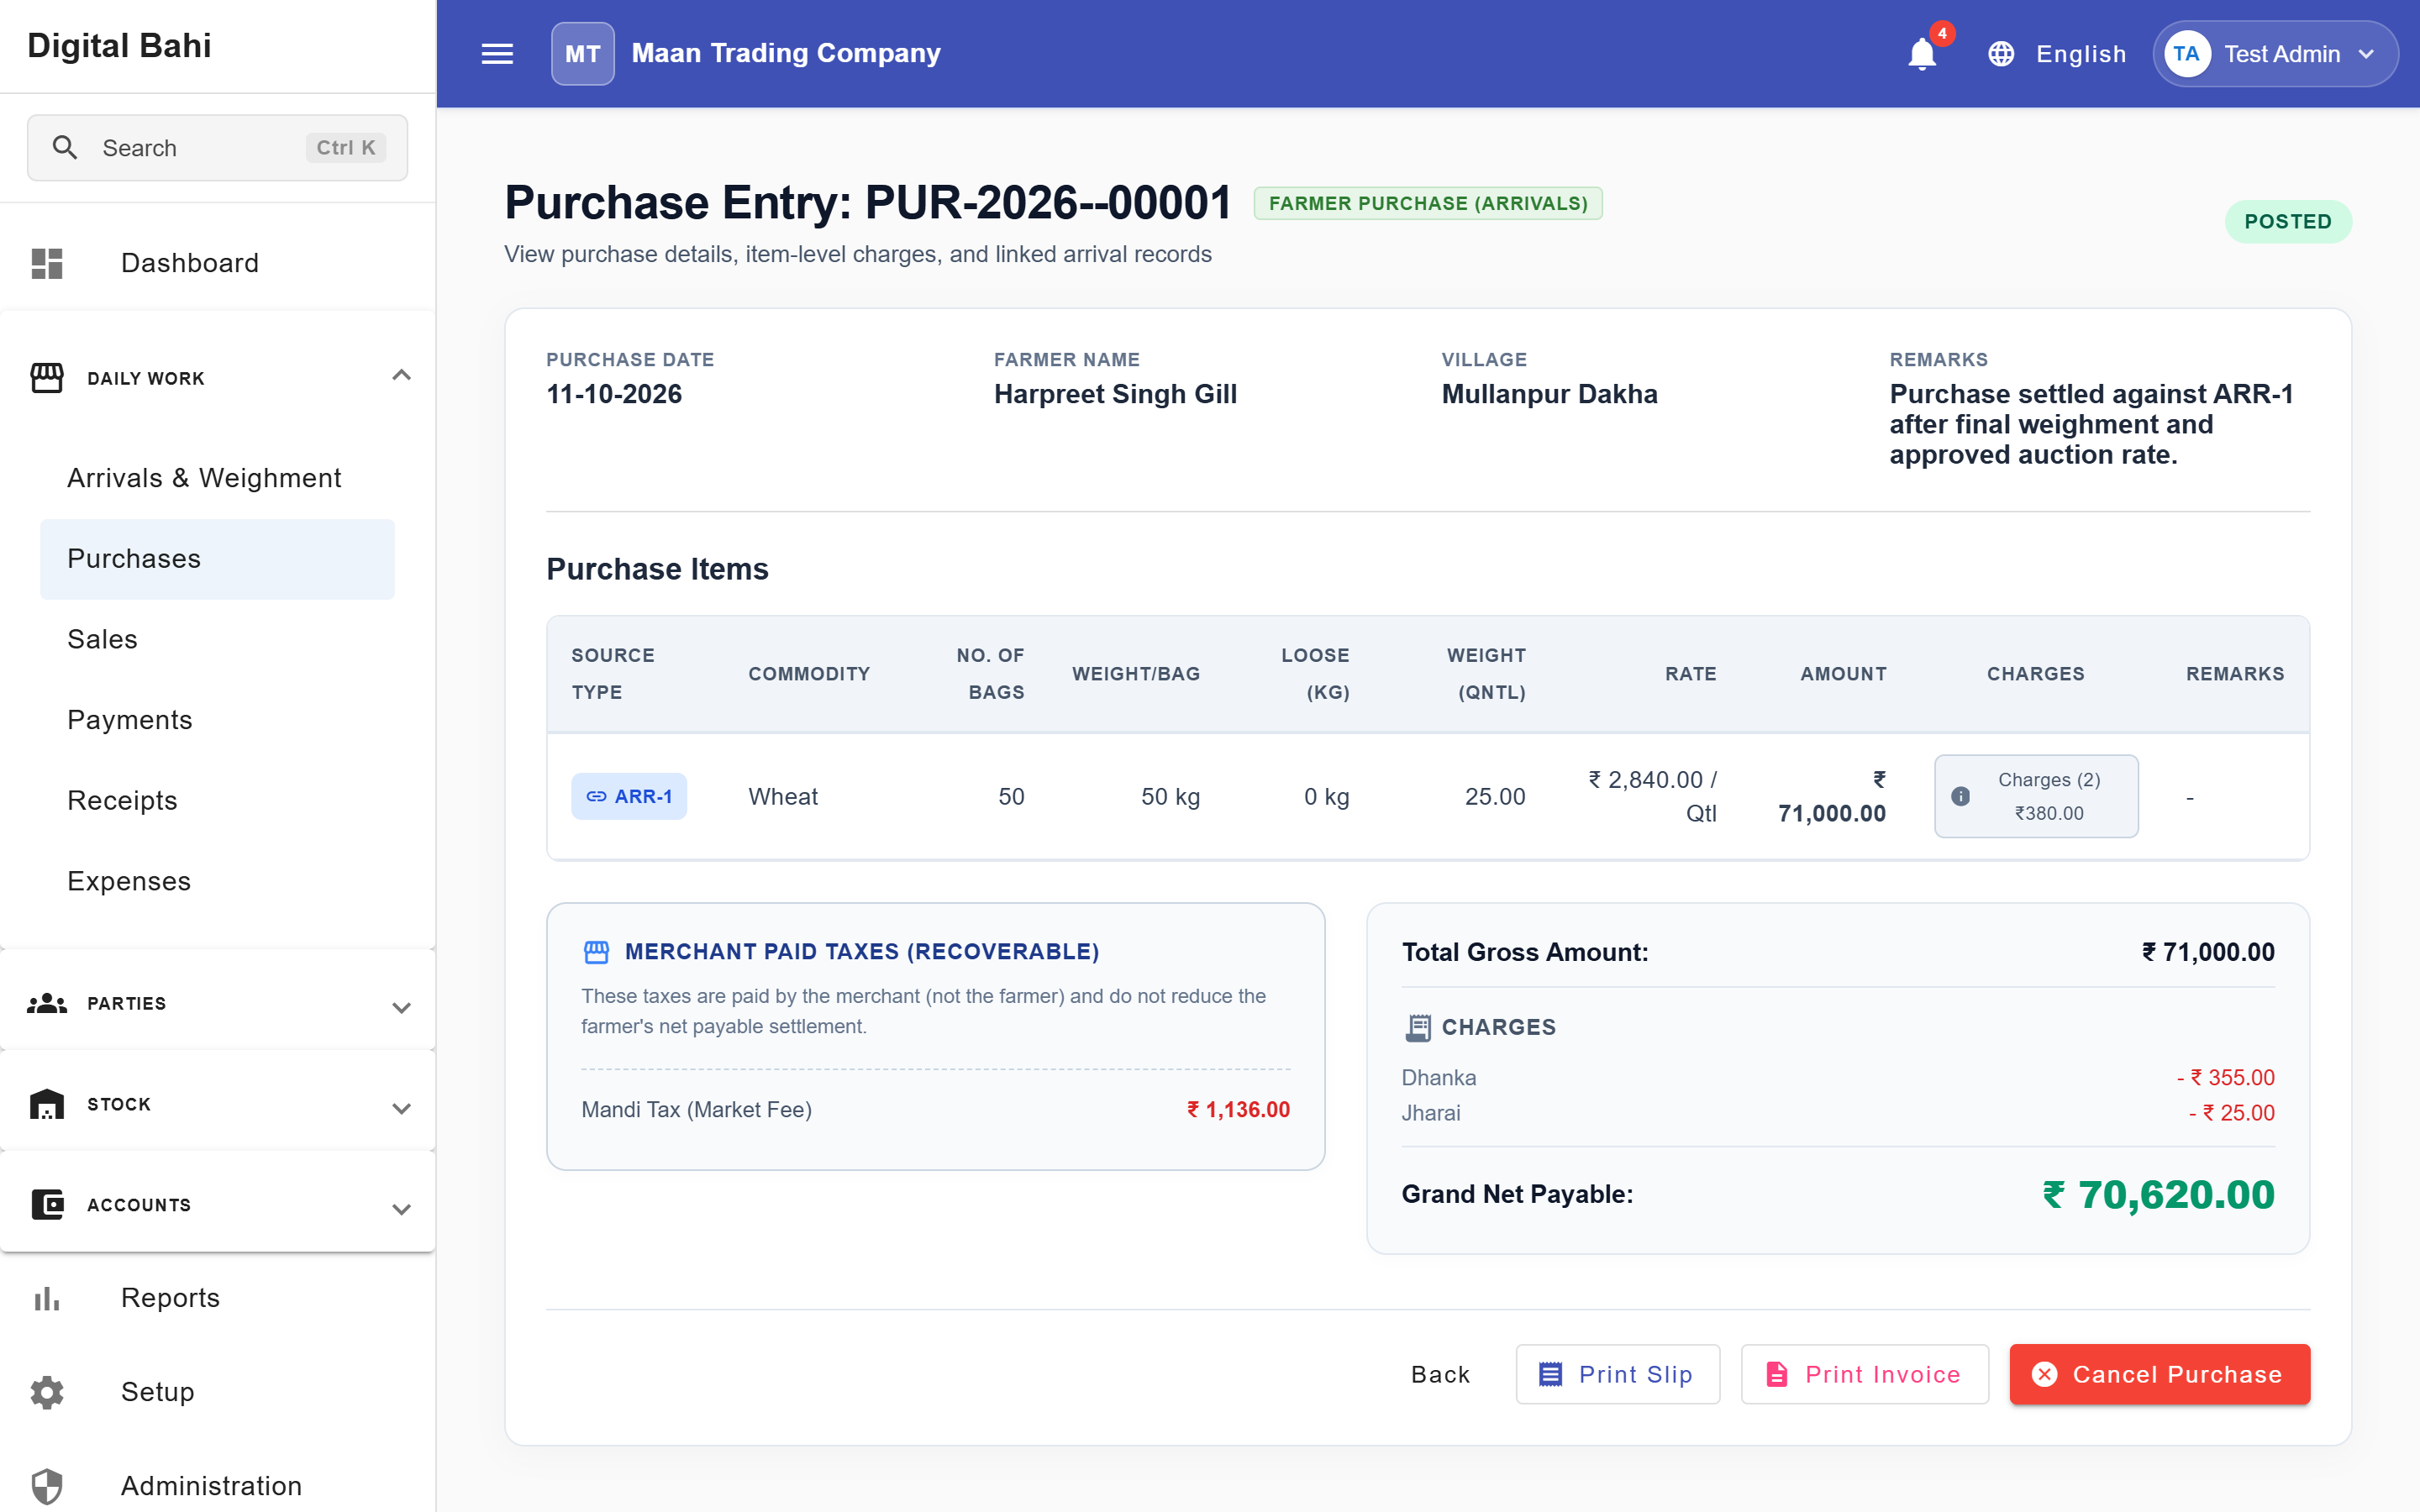
Task: Open the Test Admin dropdown arrow
Action: (2366, 54)
